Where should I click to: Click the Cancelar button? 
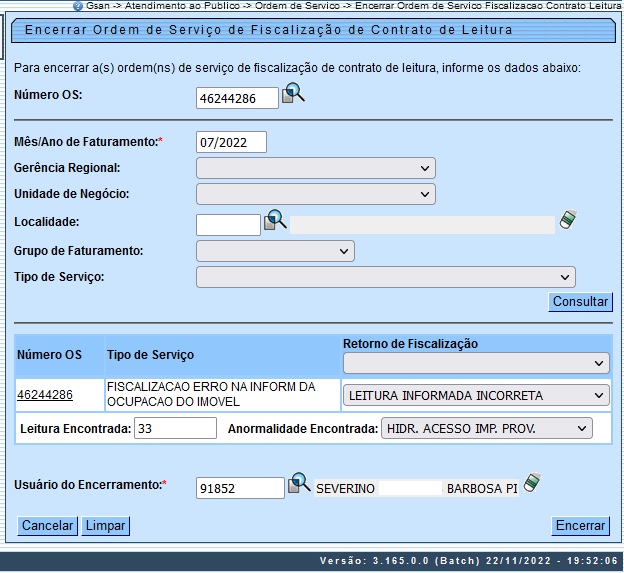pos(48,526)
